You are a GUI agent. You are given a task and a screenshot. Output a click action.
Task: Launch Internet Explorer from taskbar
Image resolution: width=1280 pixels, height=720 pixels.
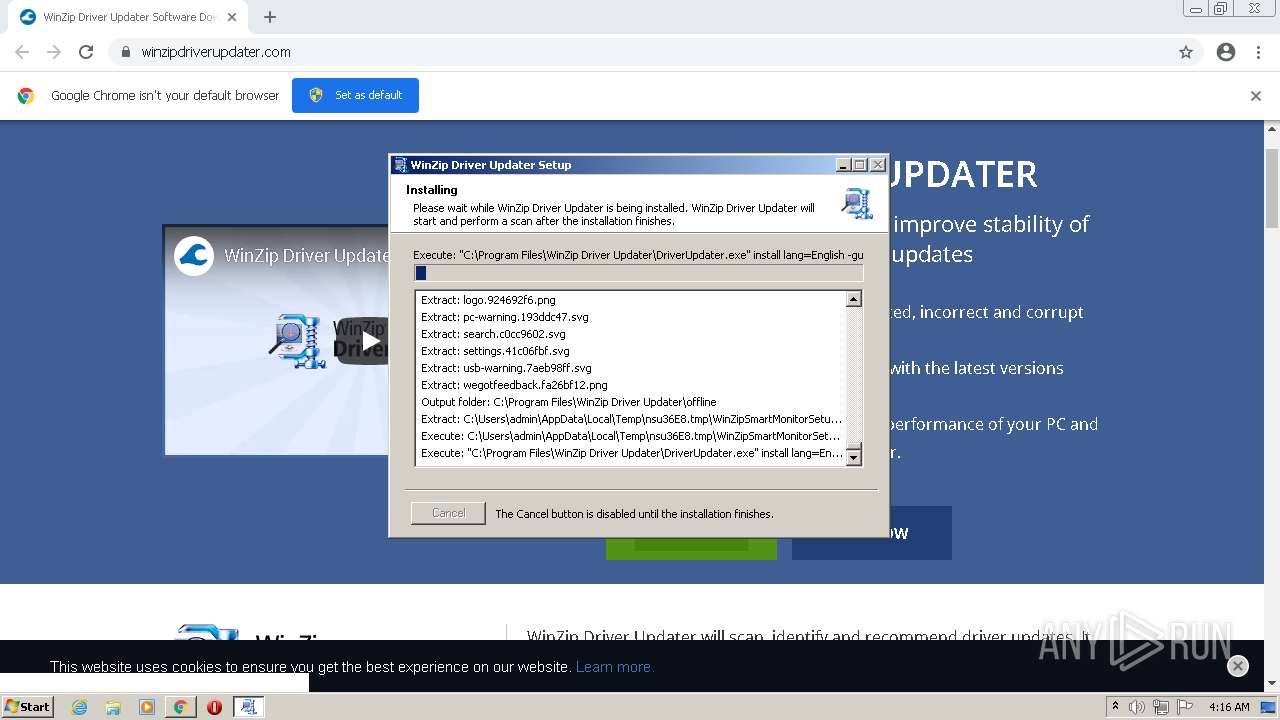[79, 707]
